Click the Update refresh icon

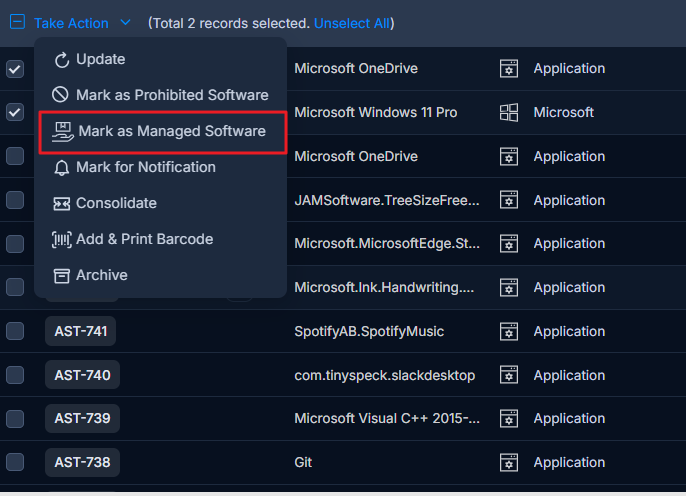pos(62,60)
